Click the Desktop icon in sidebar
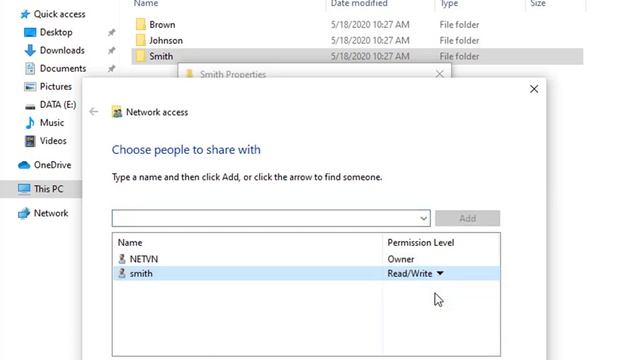Viewport: 640px width, 360px height. click(x=30, y=32)
